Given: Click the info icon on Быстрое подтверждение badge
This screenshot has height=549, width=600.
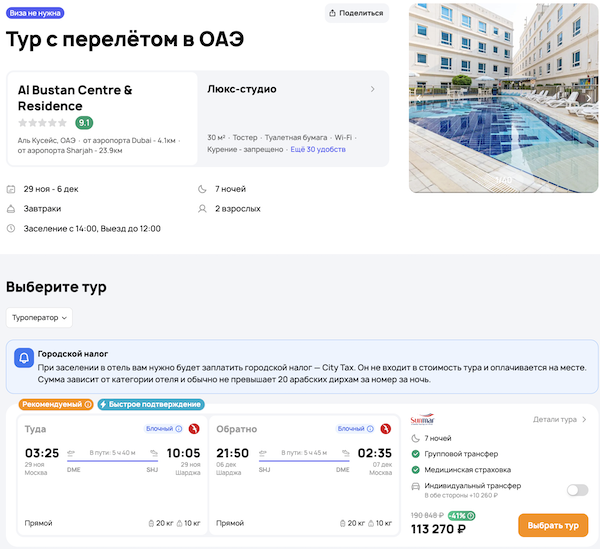Looking at the screenshot, I should point(198,404).
